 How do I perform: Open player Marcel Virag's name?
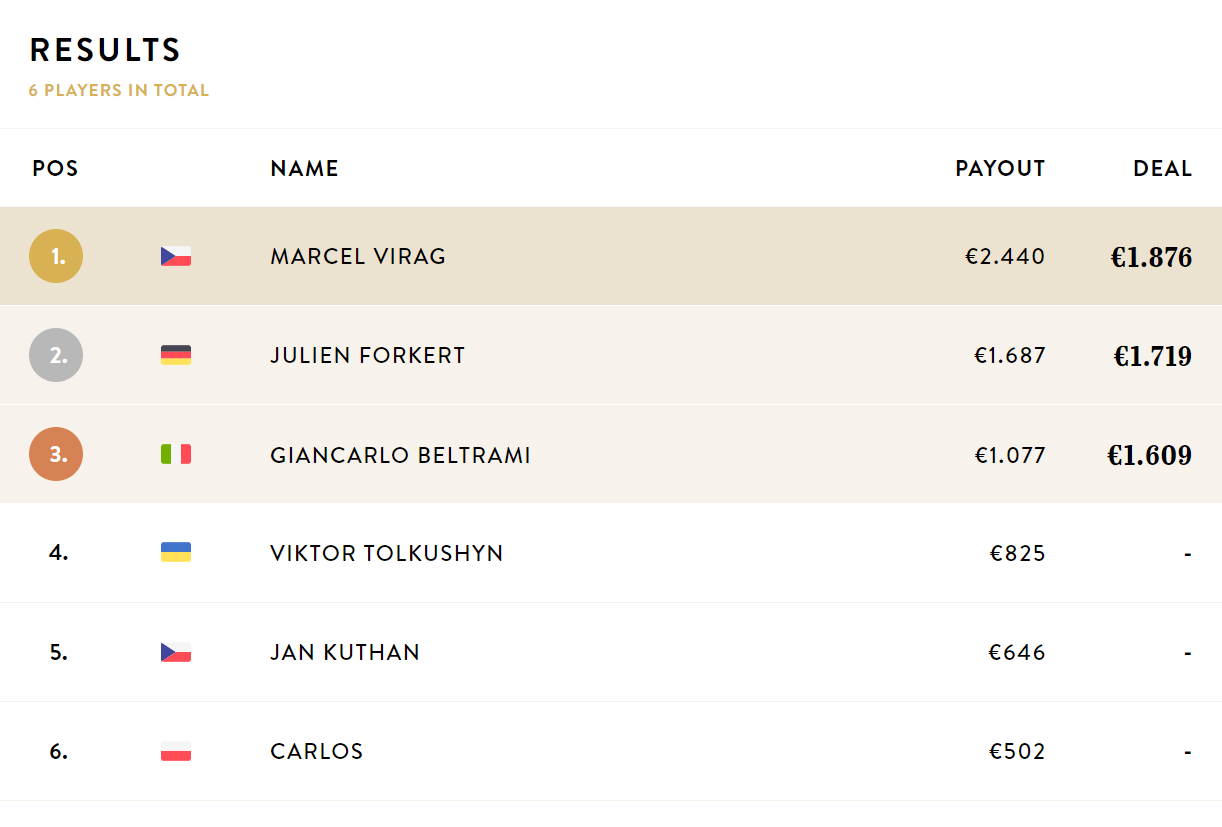tap(358, 257)
